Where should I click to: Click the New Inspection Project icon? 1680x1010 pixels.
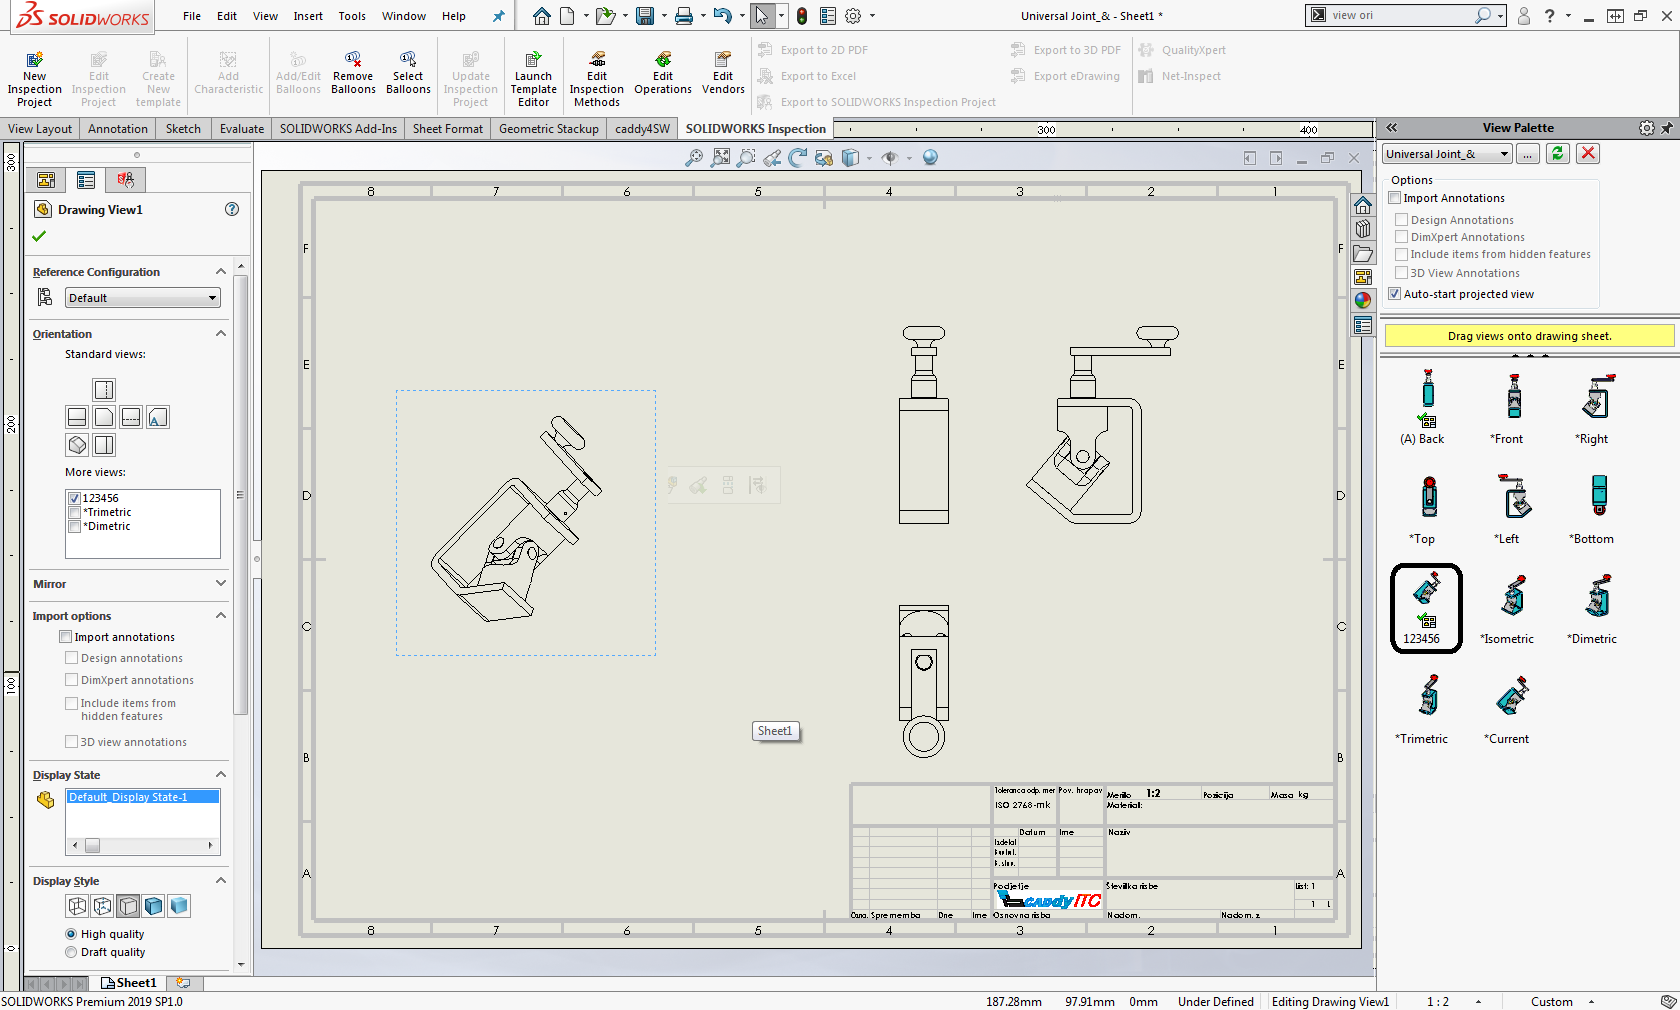(34, 61)
